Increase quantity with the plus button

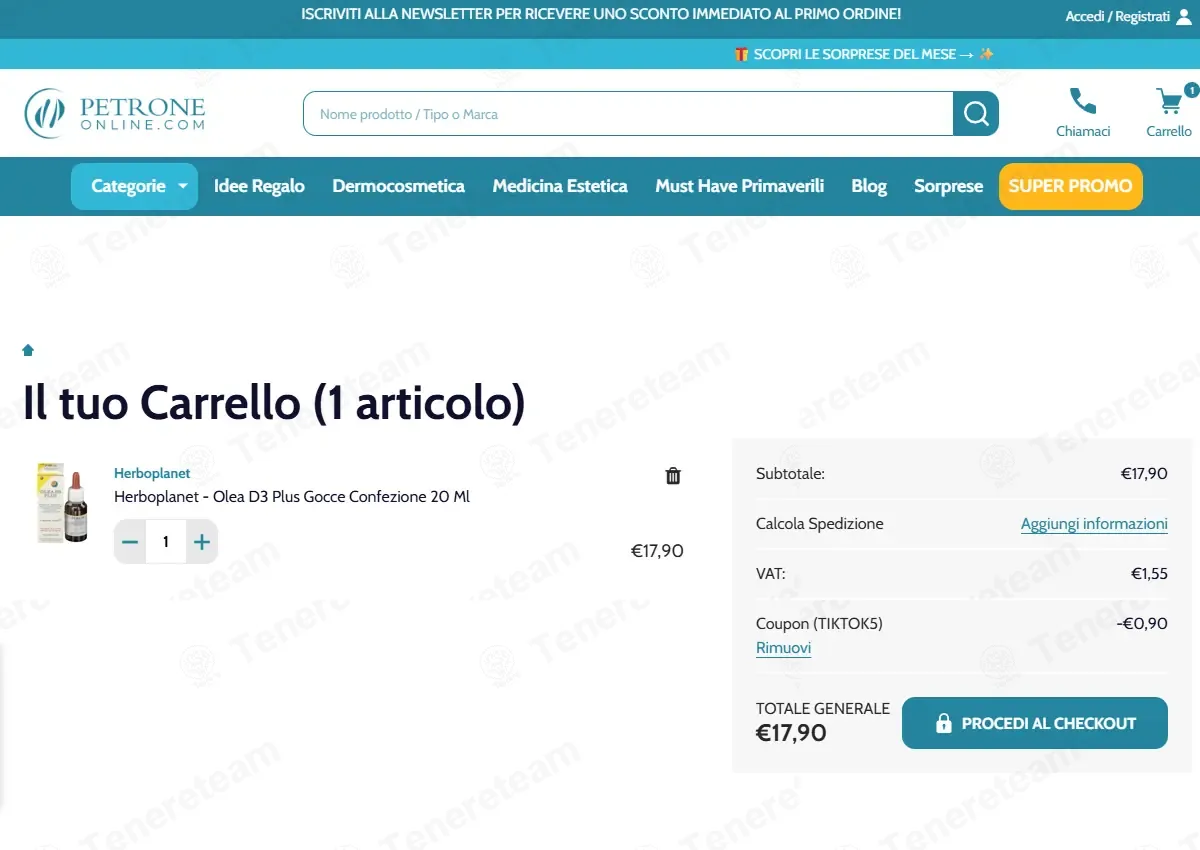(x=202, y=542)
